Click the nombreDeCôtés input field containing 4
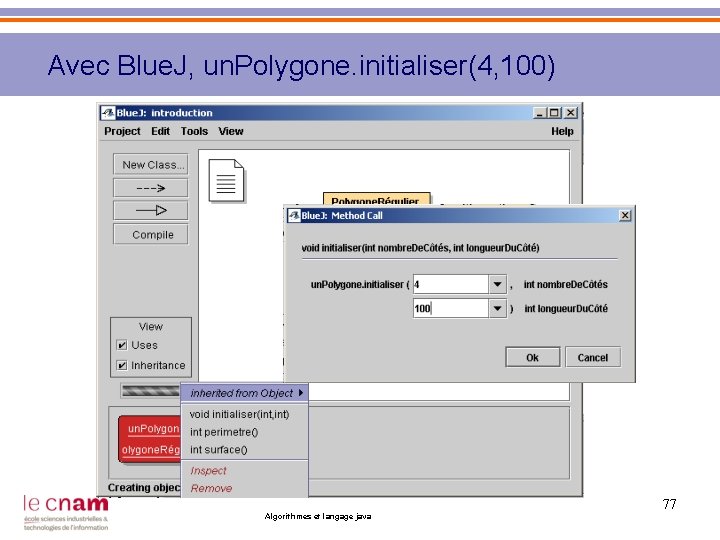The width and height of the screenshot is (720, 540). point(450,284)
